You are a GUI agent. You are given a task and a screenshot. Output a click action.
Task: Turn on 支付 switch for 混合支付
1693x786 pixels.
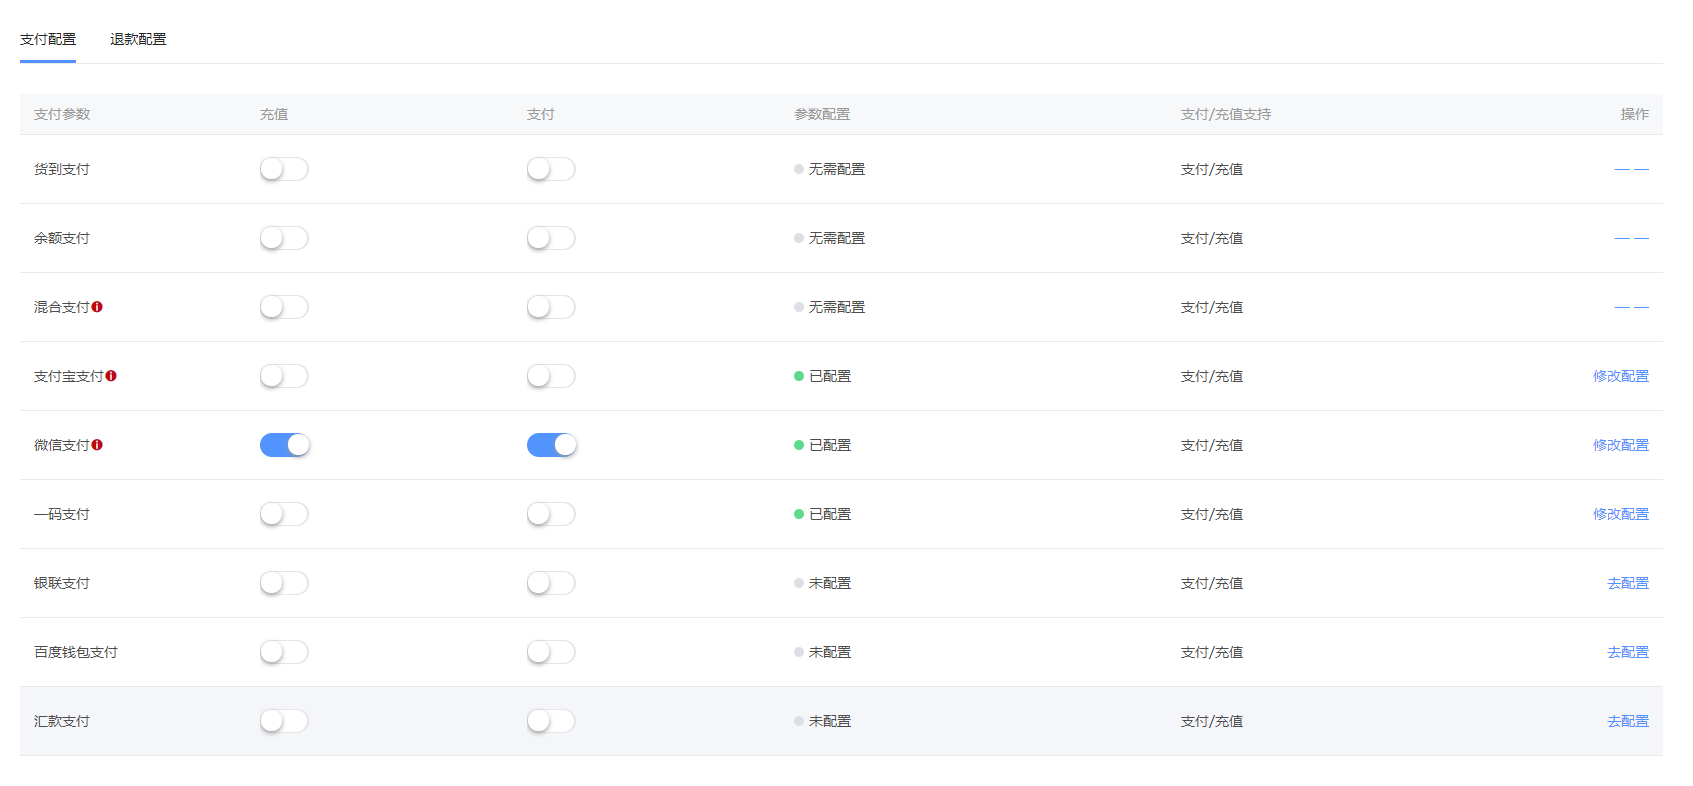551,307
